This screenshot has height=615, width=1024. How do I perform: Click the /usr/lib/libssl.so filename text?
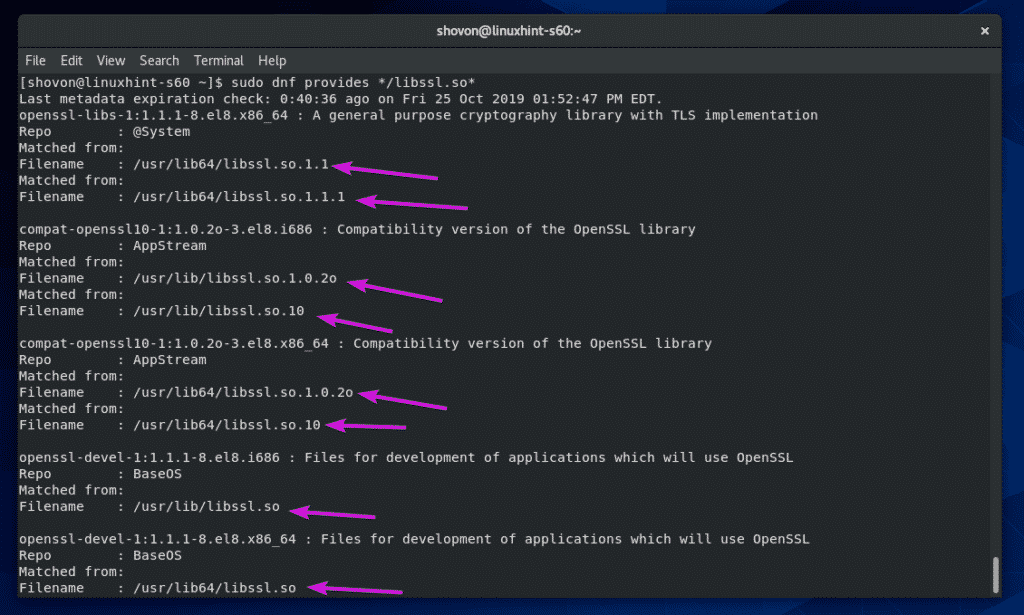[x=206, y=507]
